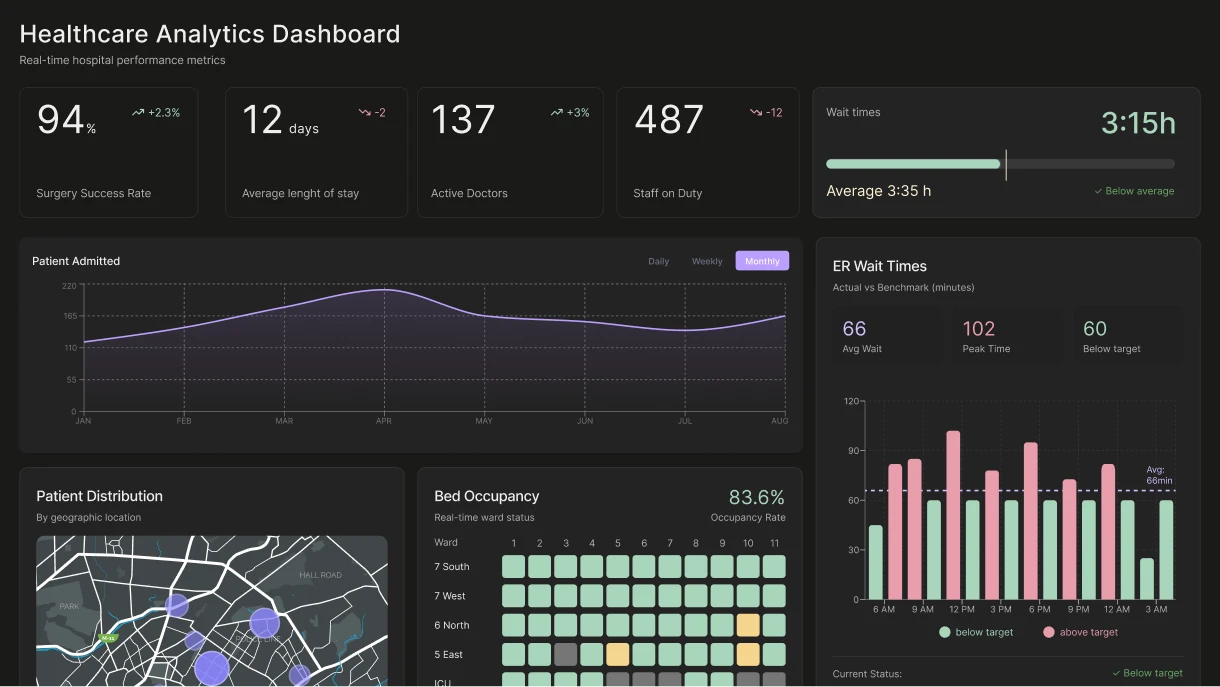Open the Avg Wait 66 stat tile
Screen dimensions: 1220x687
click(885, 336)
